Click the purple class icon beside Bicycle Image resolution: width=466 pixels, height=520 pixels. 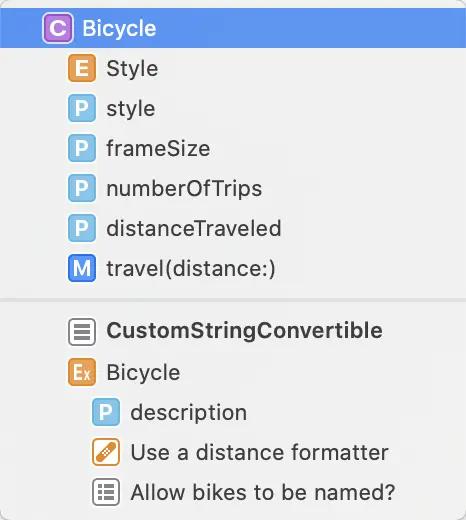[58, 28]
